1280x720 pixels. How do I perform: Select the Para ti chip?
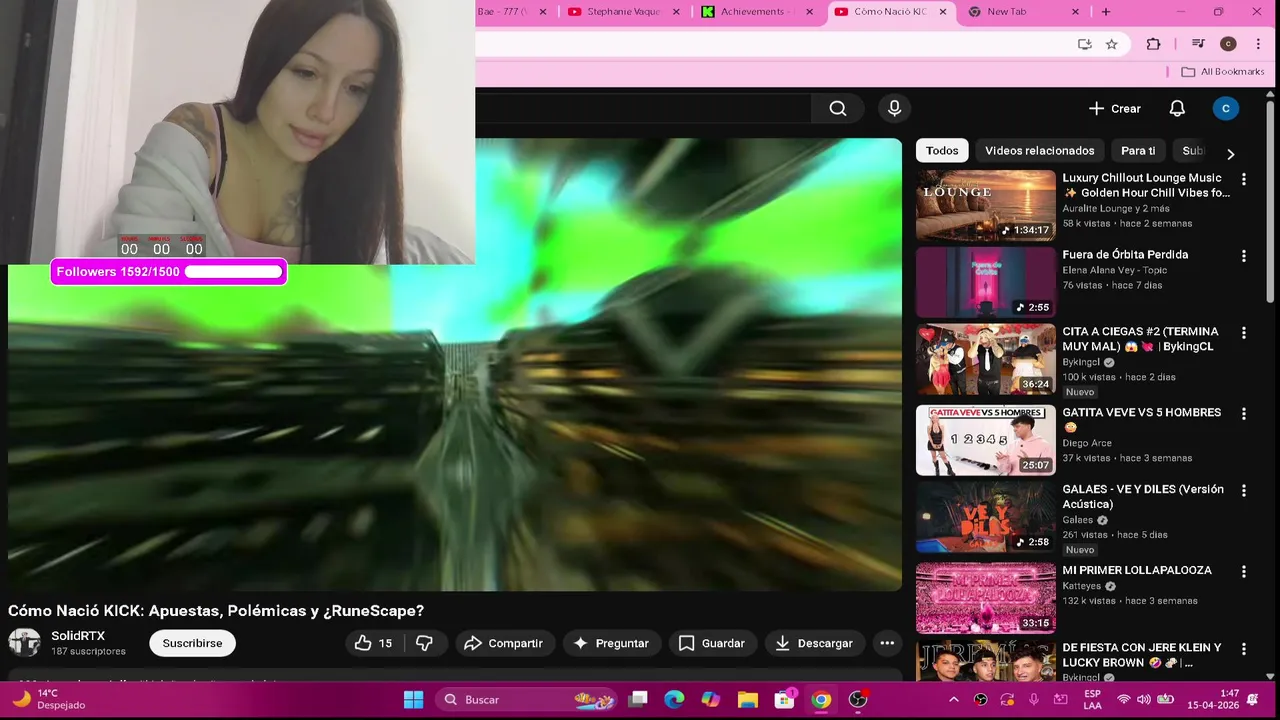[1138, 151]
